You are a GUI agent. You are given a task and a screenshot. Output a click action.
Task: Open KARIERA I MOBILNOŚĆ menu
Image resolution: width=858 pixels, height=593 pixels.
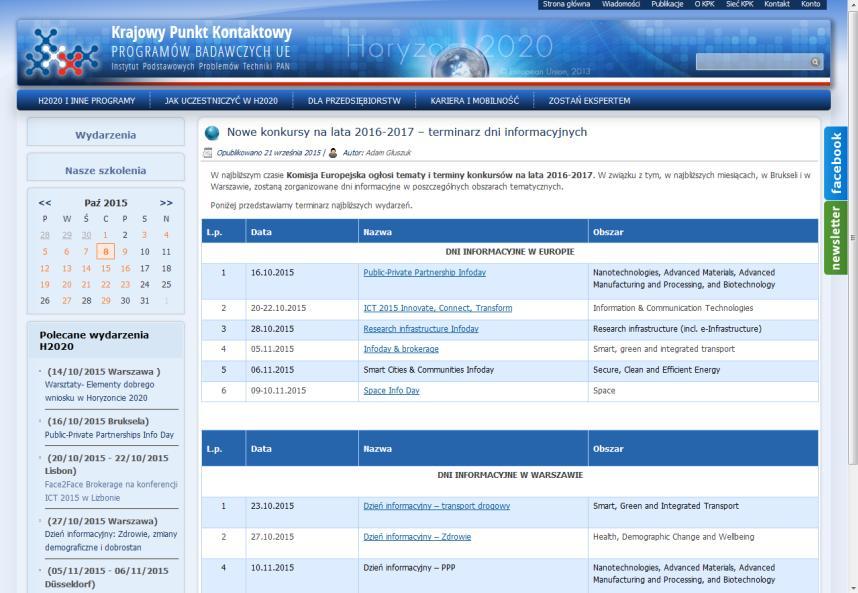coord(474,101)
